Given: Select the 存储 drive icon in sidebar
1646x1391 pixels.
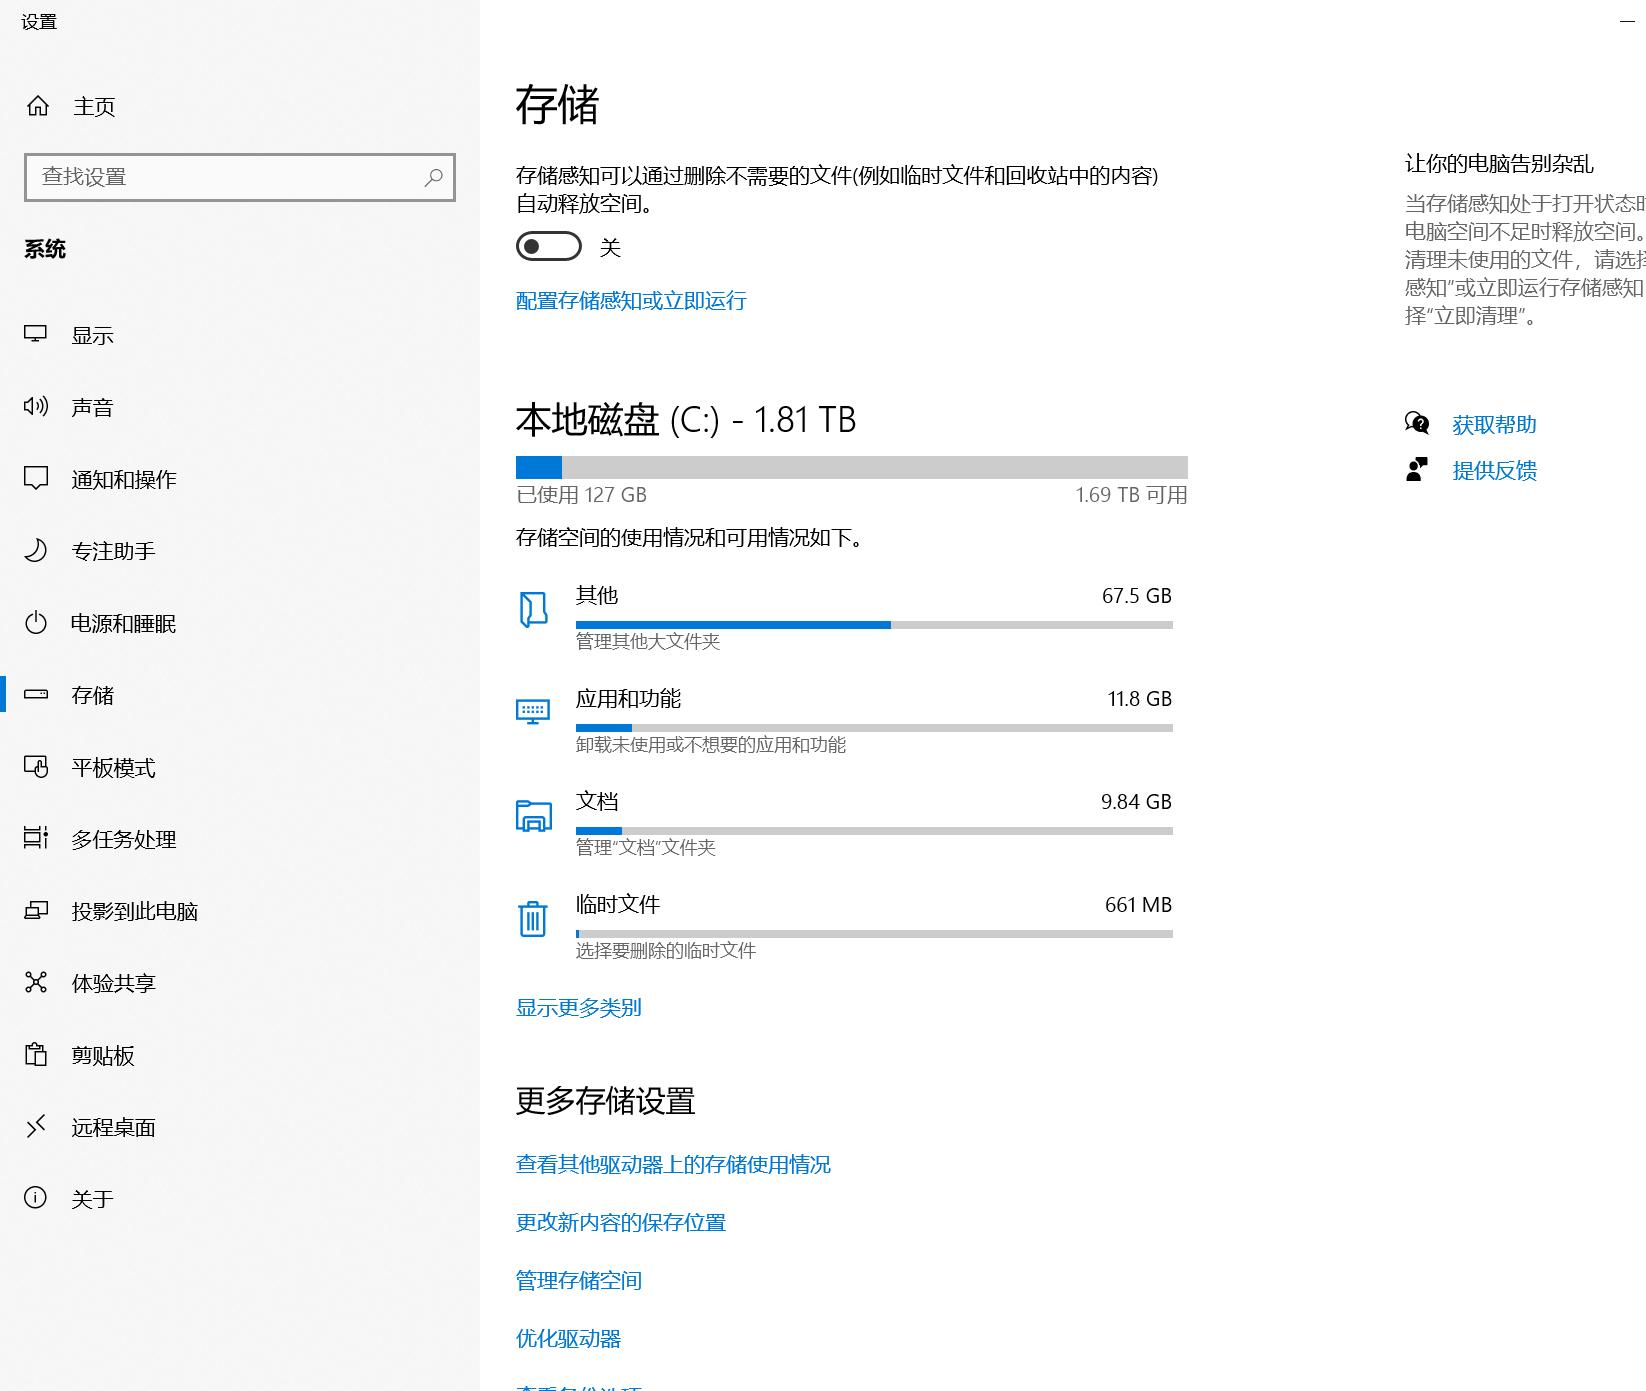Looking at the screenshot, I should point(36,695).
